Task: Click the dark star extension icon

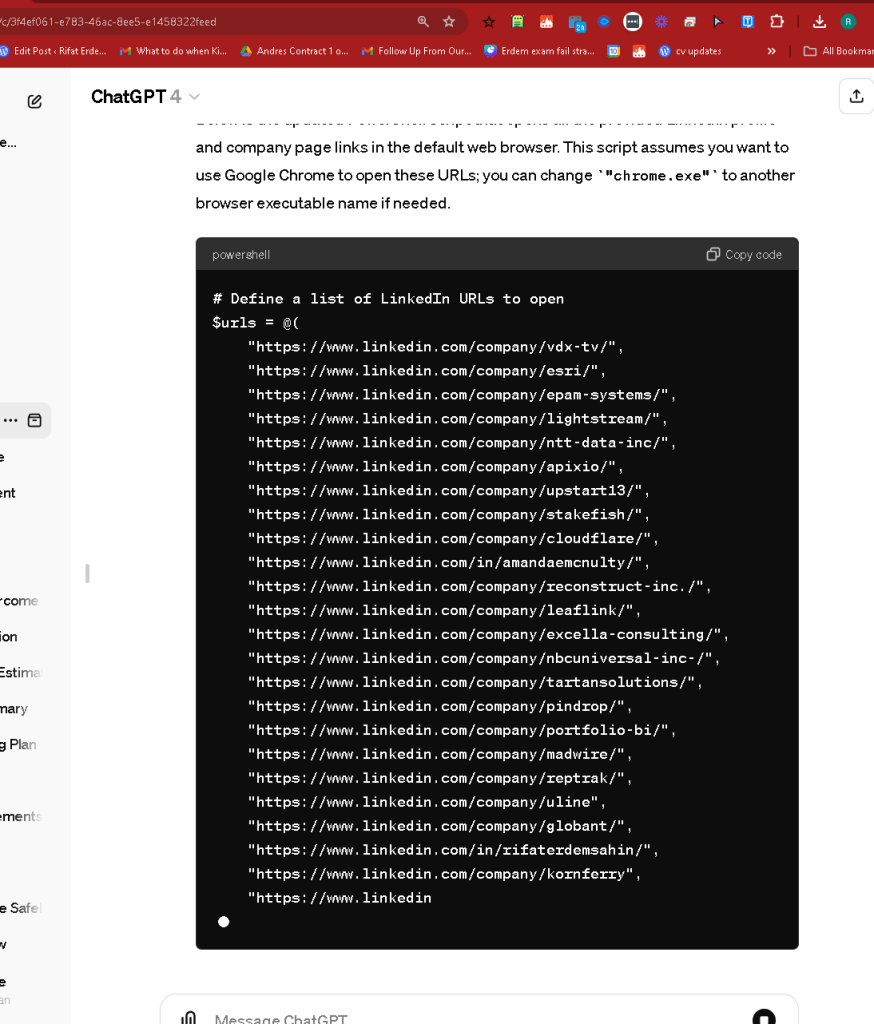Action: (x=489, y=22)
